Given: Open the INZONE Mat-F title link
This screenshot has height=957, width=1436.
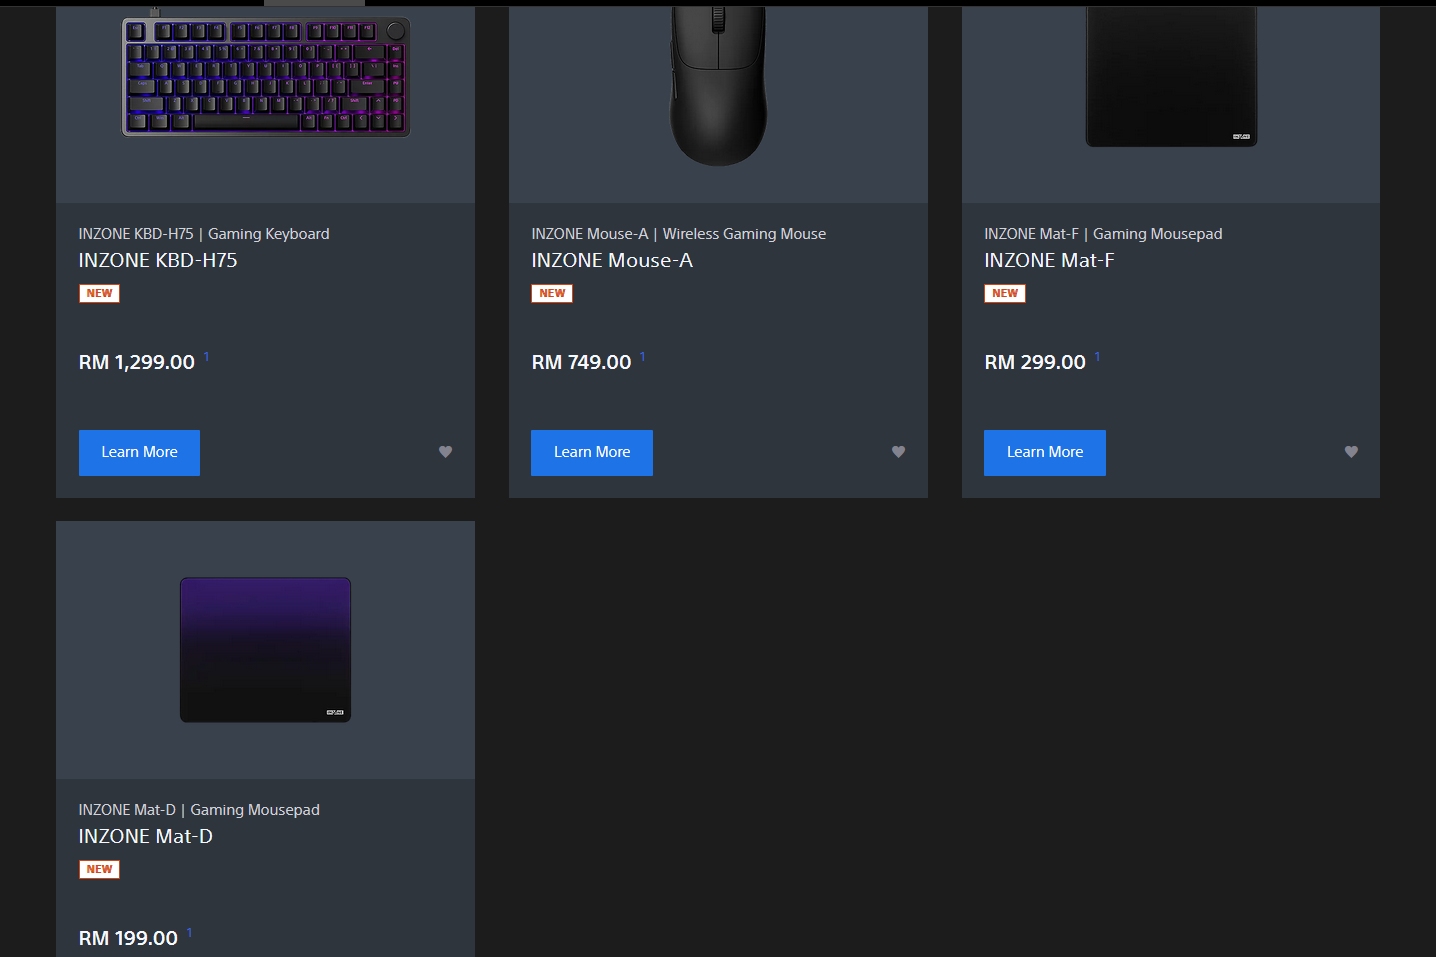Looking at the screenshot, I should (x=1049, y=260).
